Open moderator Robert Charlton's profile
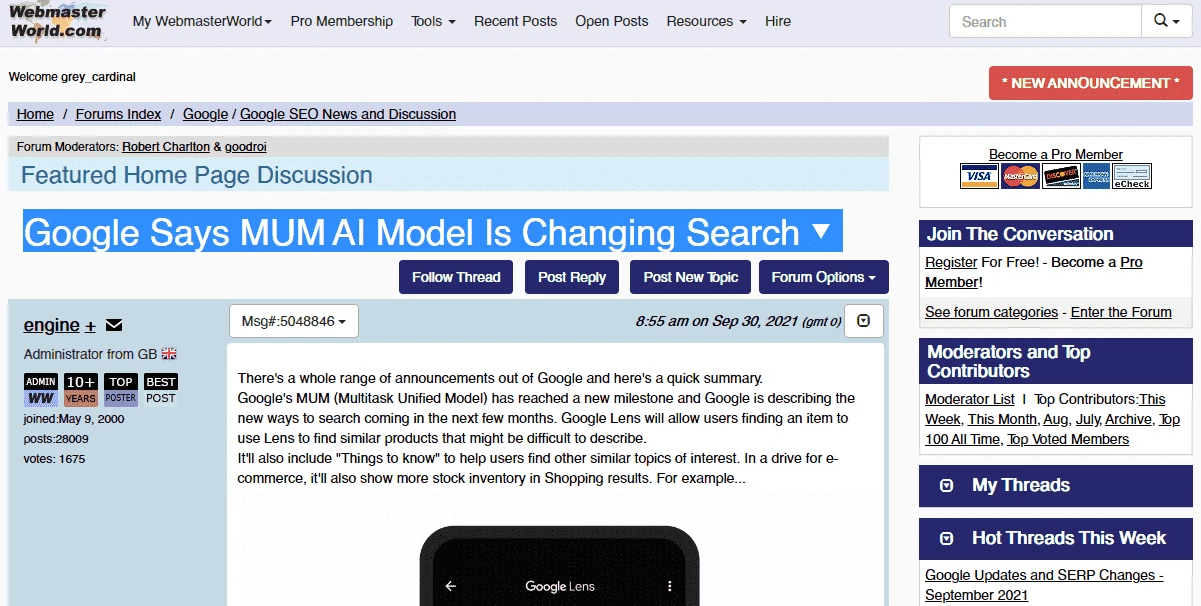1201x606 pixels. (166, 146)
